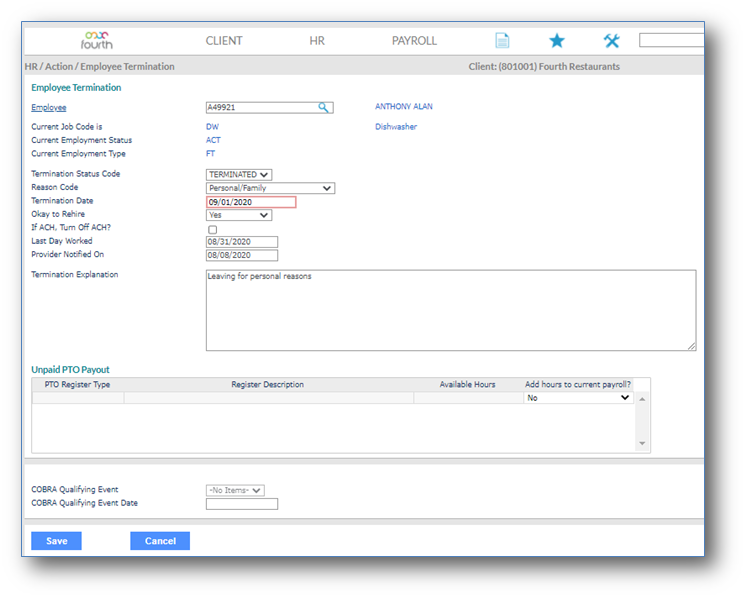Click the Provider Notified On field
747x599 pixels.
click(242, 255)
